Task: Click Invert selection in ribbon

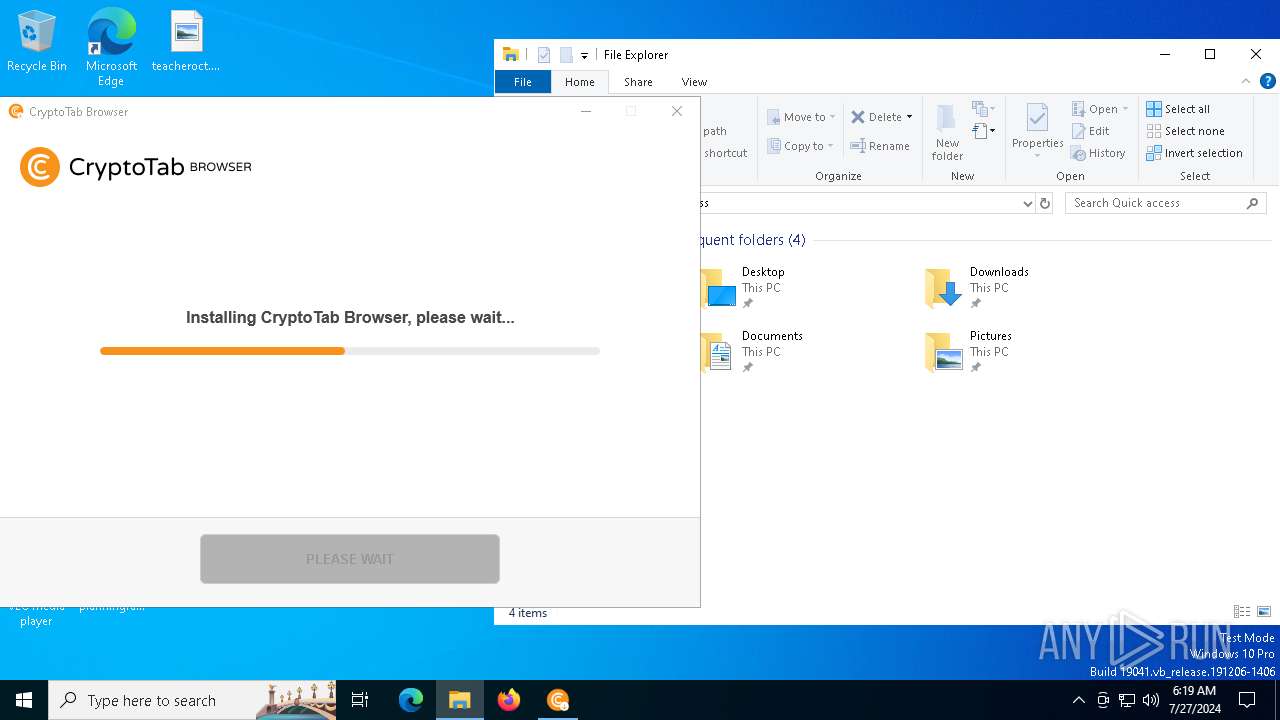Action: click(1194, 153)
